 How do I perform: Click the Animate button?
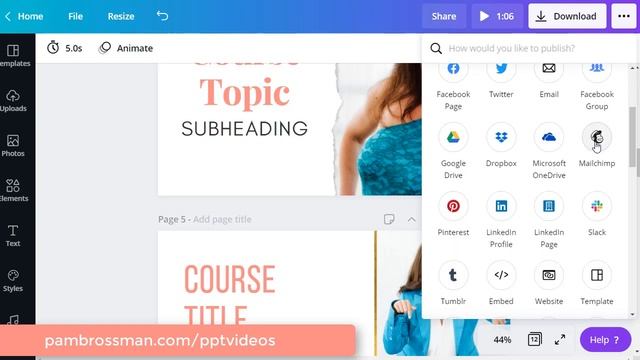pyautogui.click(x=126, y=48)
